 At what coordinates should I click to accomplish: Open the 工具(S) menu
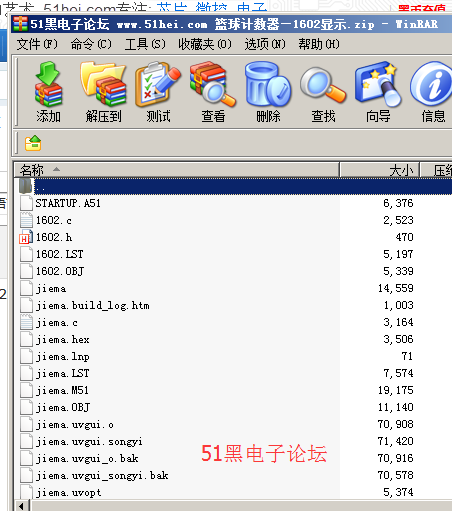pyautogui.click(x=145, y=44)
